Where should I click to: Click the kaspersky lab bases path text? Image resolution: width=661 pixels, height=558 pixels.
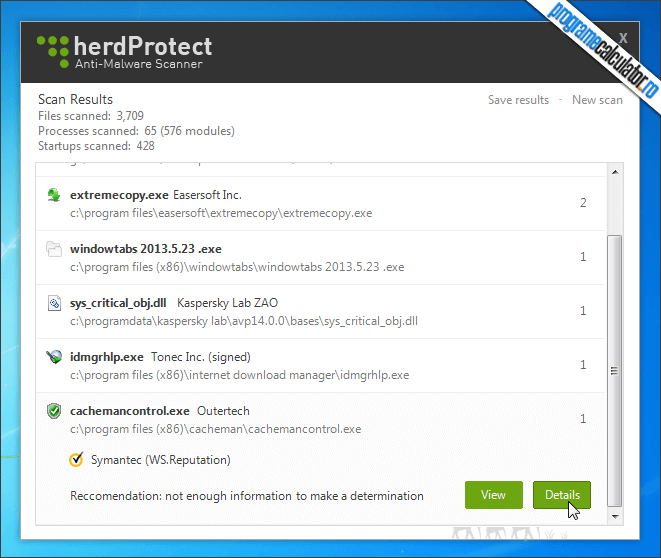point(244,321)
